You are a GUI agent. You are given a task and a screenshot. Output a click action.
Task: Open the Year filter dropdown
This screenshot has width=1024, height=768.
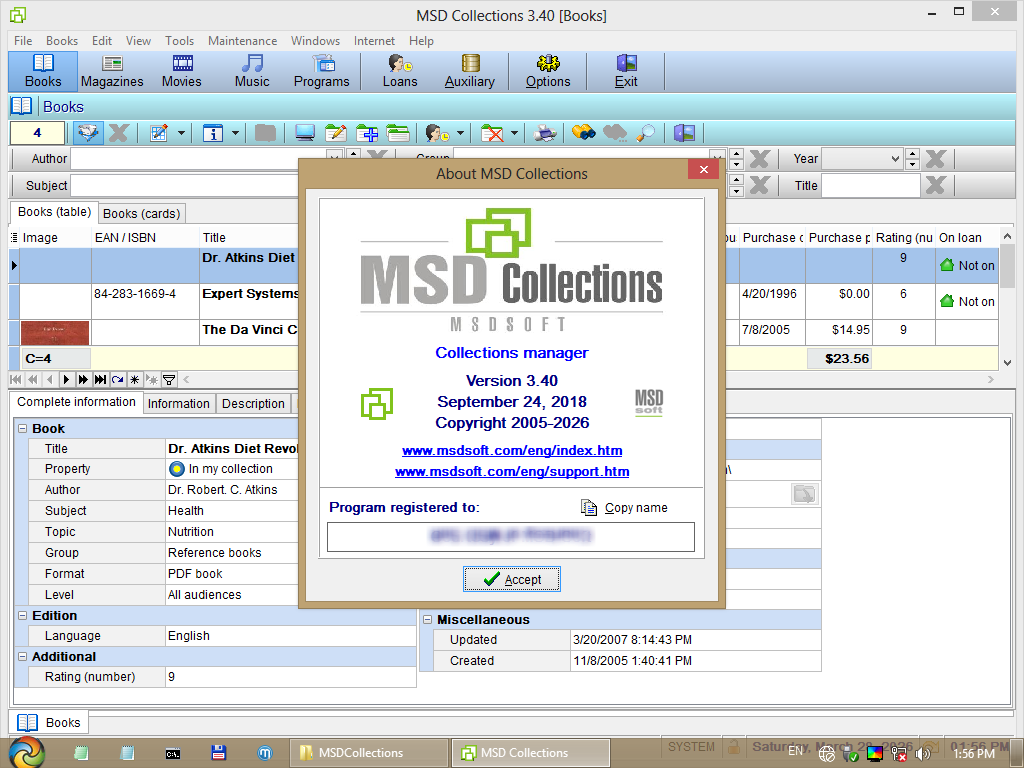coord(895,159)
